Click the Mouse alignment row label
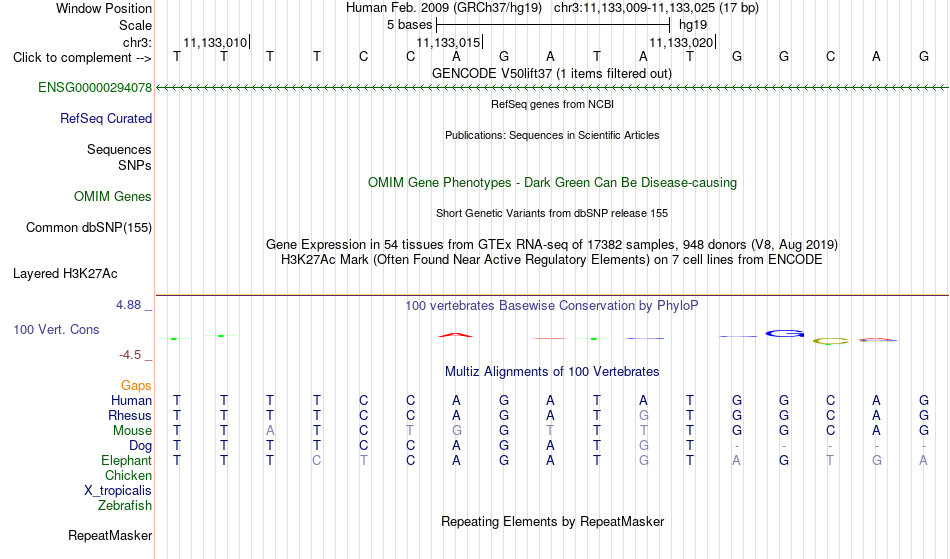 132,431
